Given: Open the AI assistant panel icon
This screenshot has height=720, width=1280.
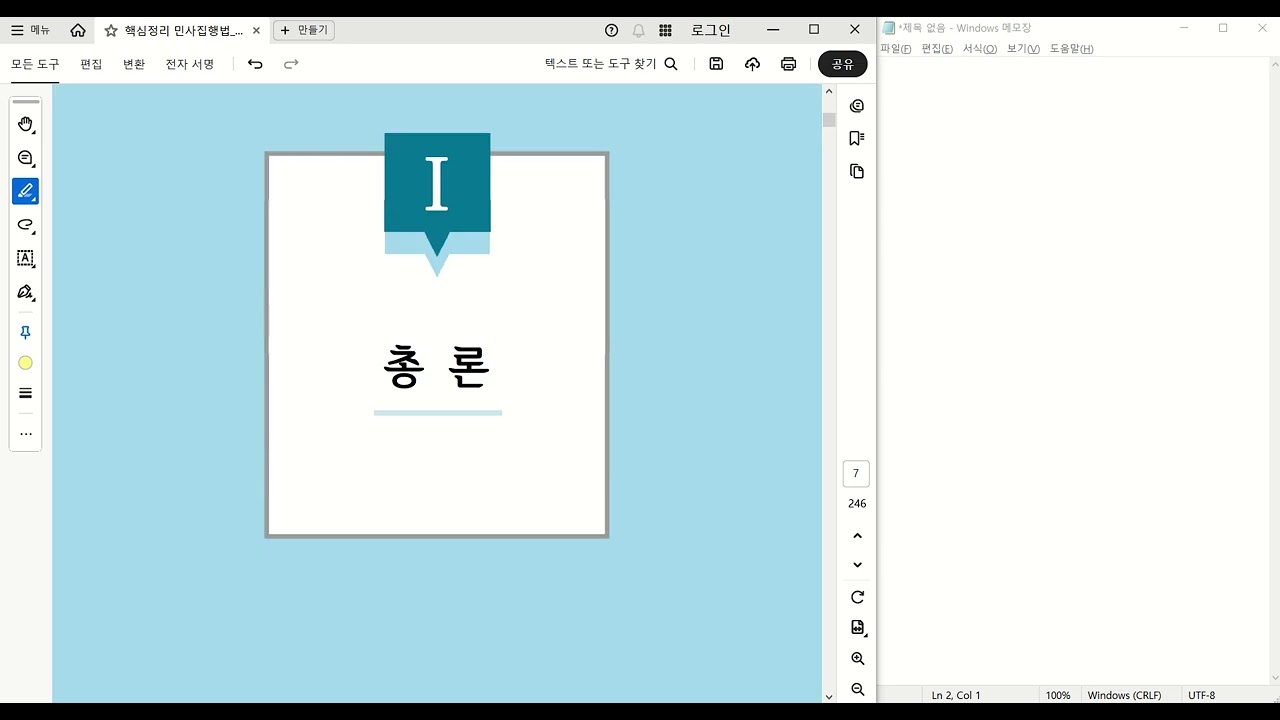Looking at the screenshot, I should (x=857, y=106).
